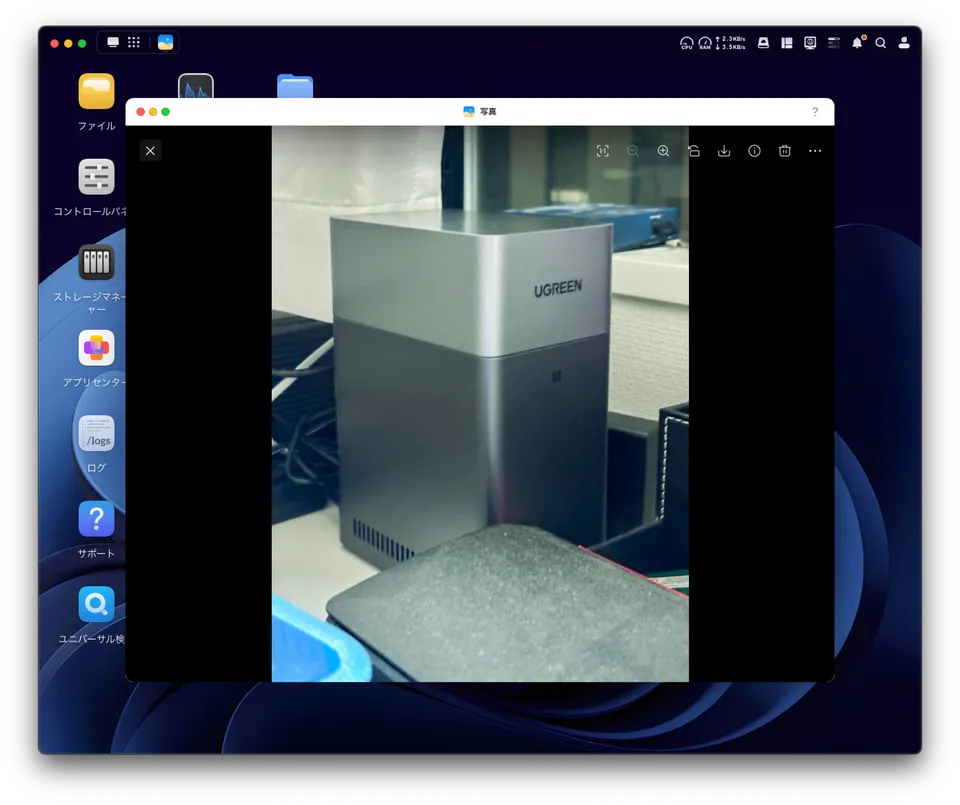Open the user account menu
Viewport: 960px width, 805px height.
(x=904, y=43)
